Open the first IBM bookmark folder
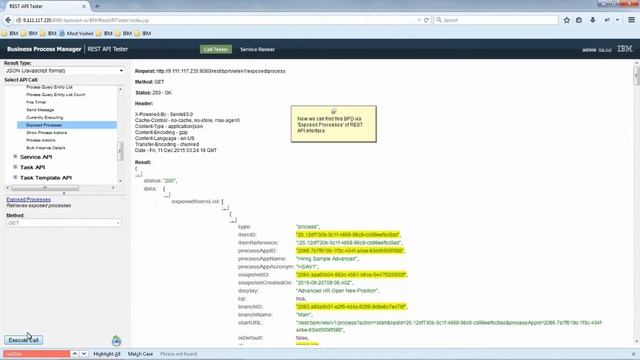Screen dimensions: 640x360 pos(10,33)
